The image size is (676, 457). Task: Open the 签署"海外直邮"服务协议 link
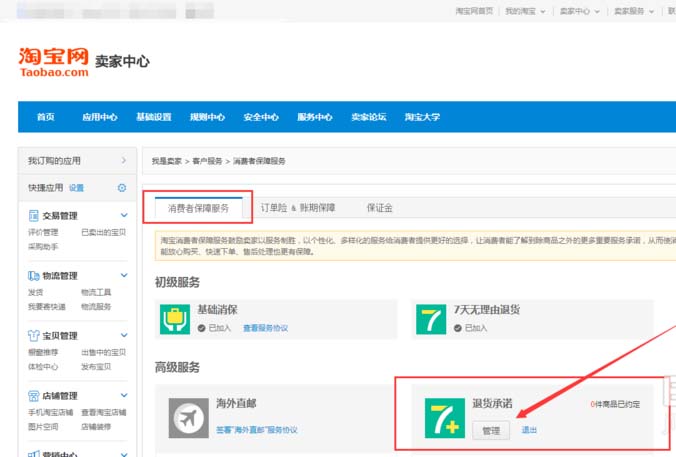click(257, 430)
